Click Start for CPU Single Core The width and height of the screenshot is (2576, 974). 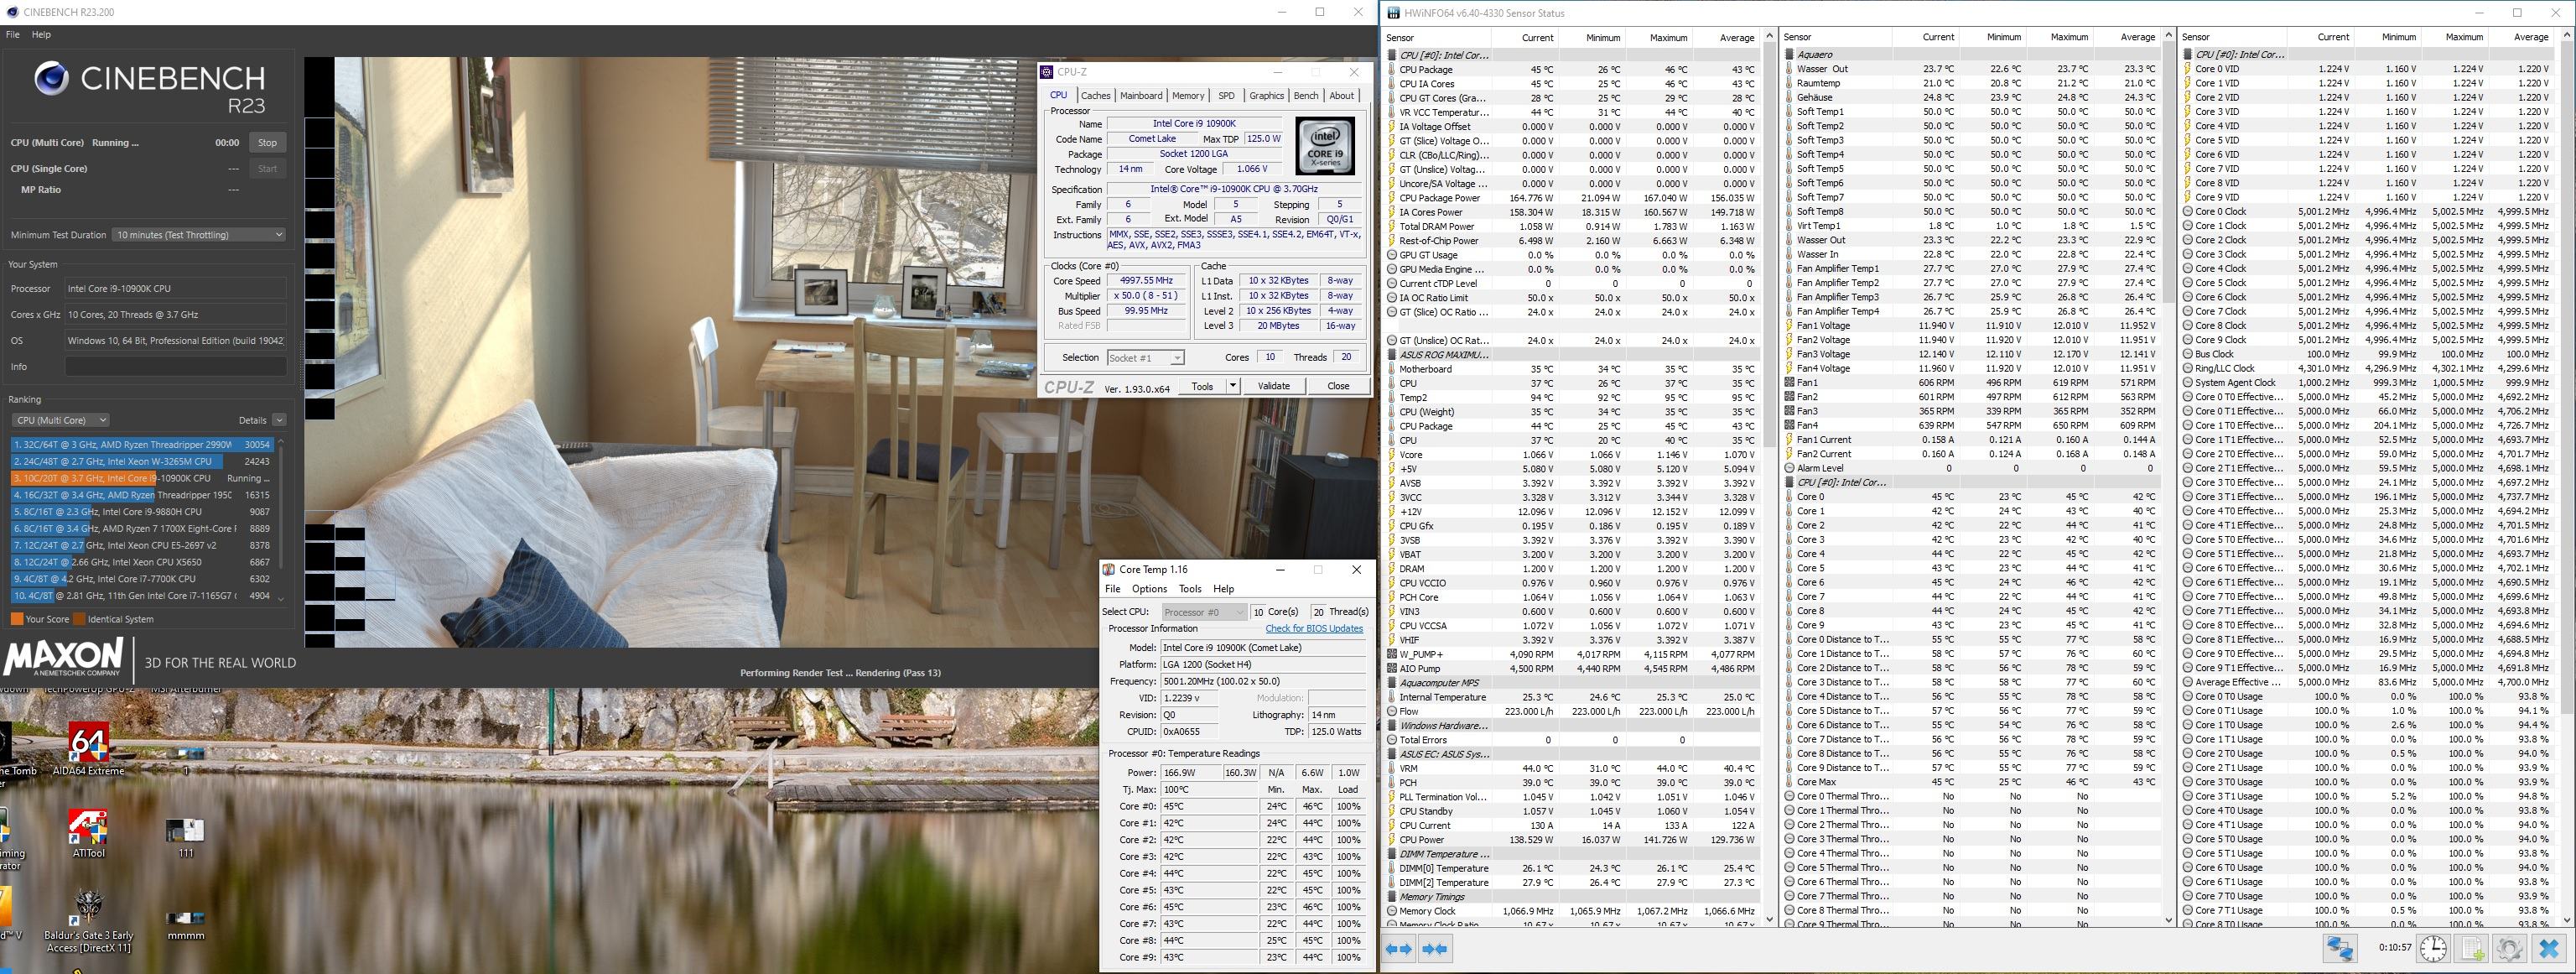coord(267,169)
